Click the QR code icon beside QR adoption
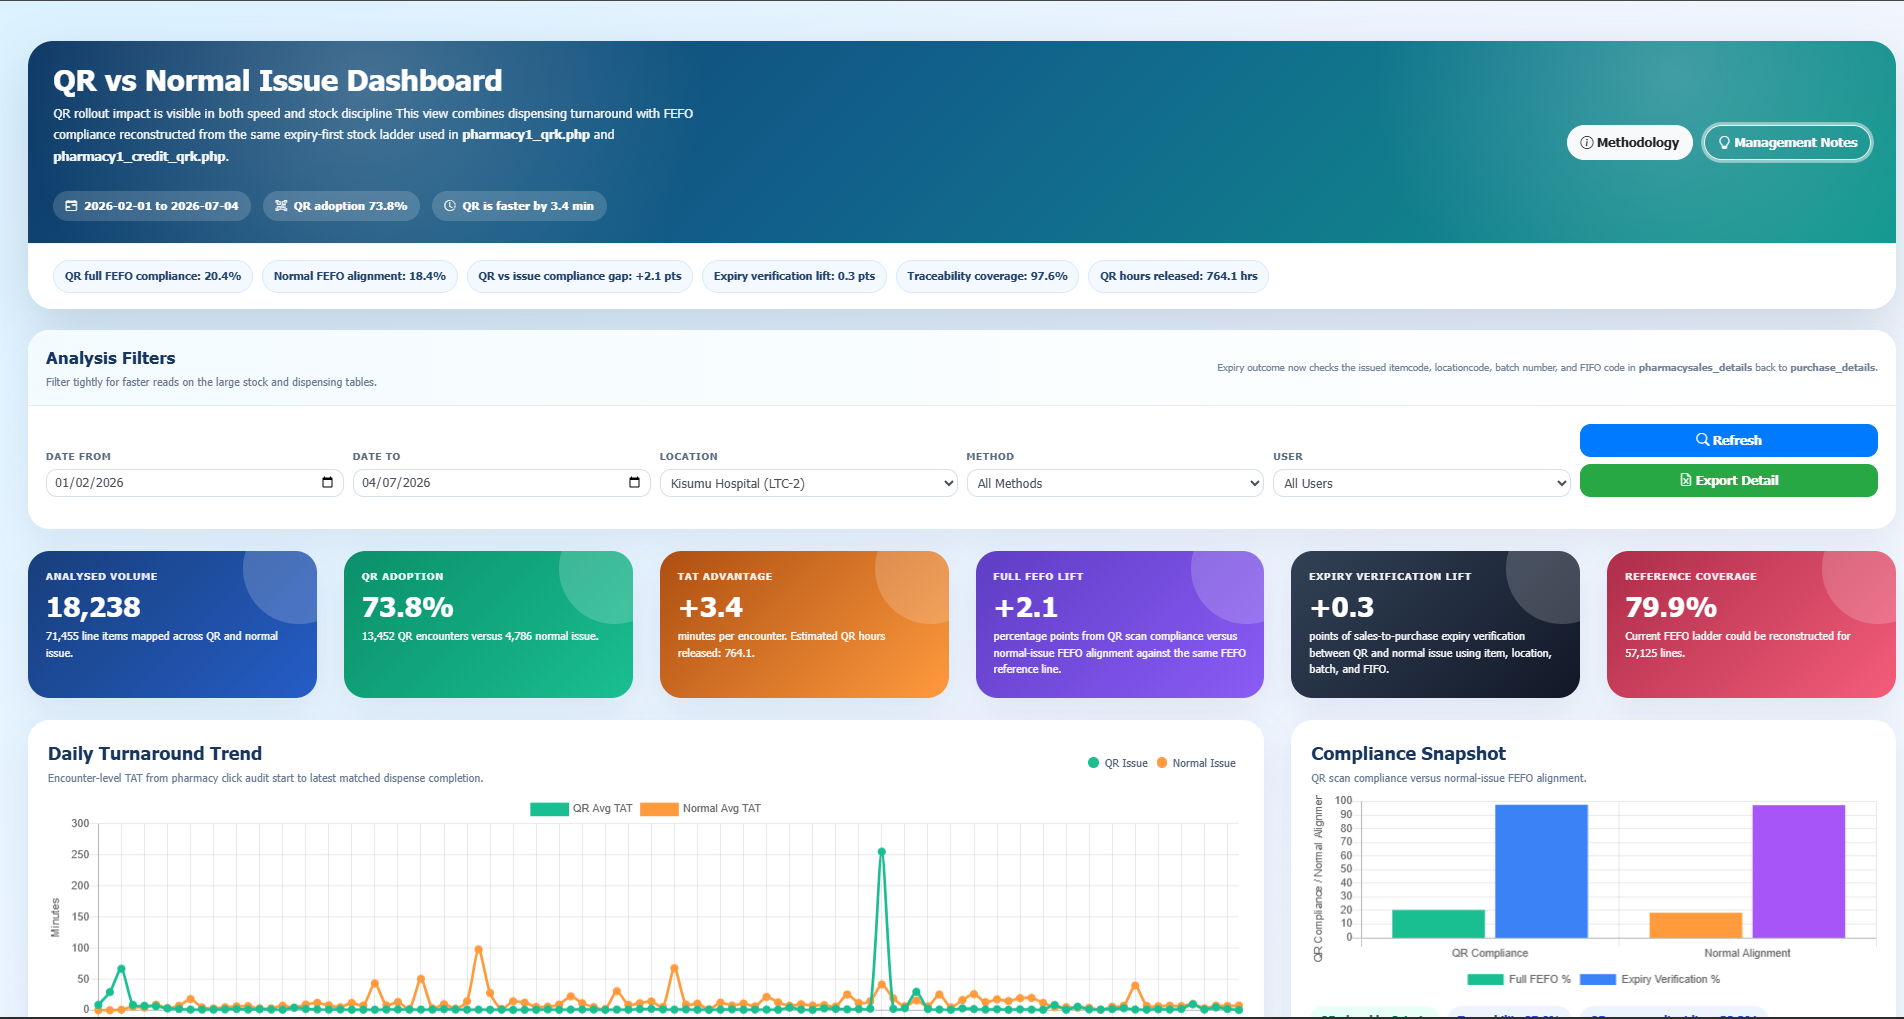1904x1019 pixels. click(x=281, y=206)
